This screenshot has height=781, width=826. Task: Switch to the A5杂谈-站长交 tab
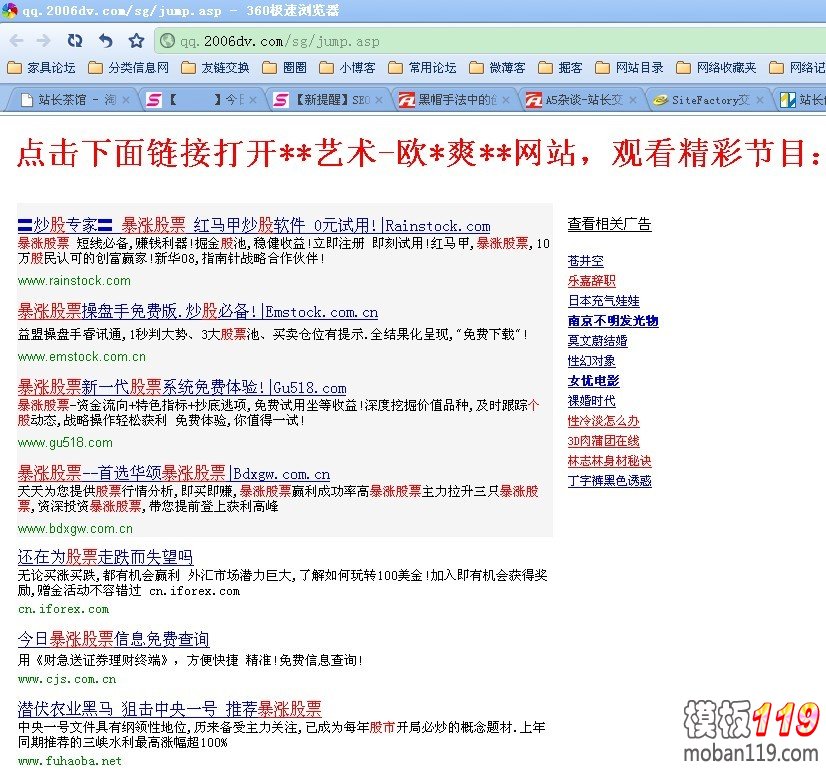[x=581, y=100]
